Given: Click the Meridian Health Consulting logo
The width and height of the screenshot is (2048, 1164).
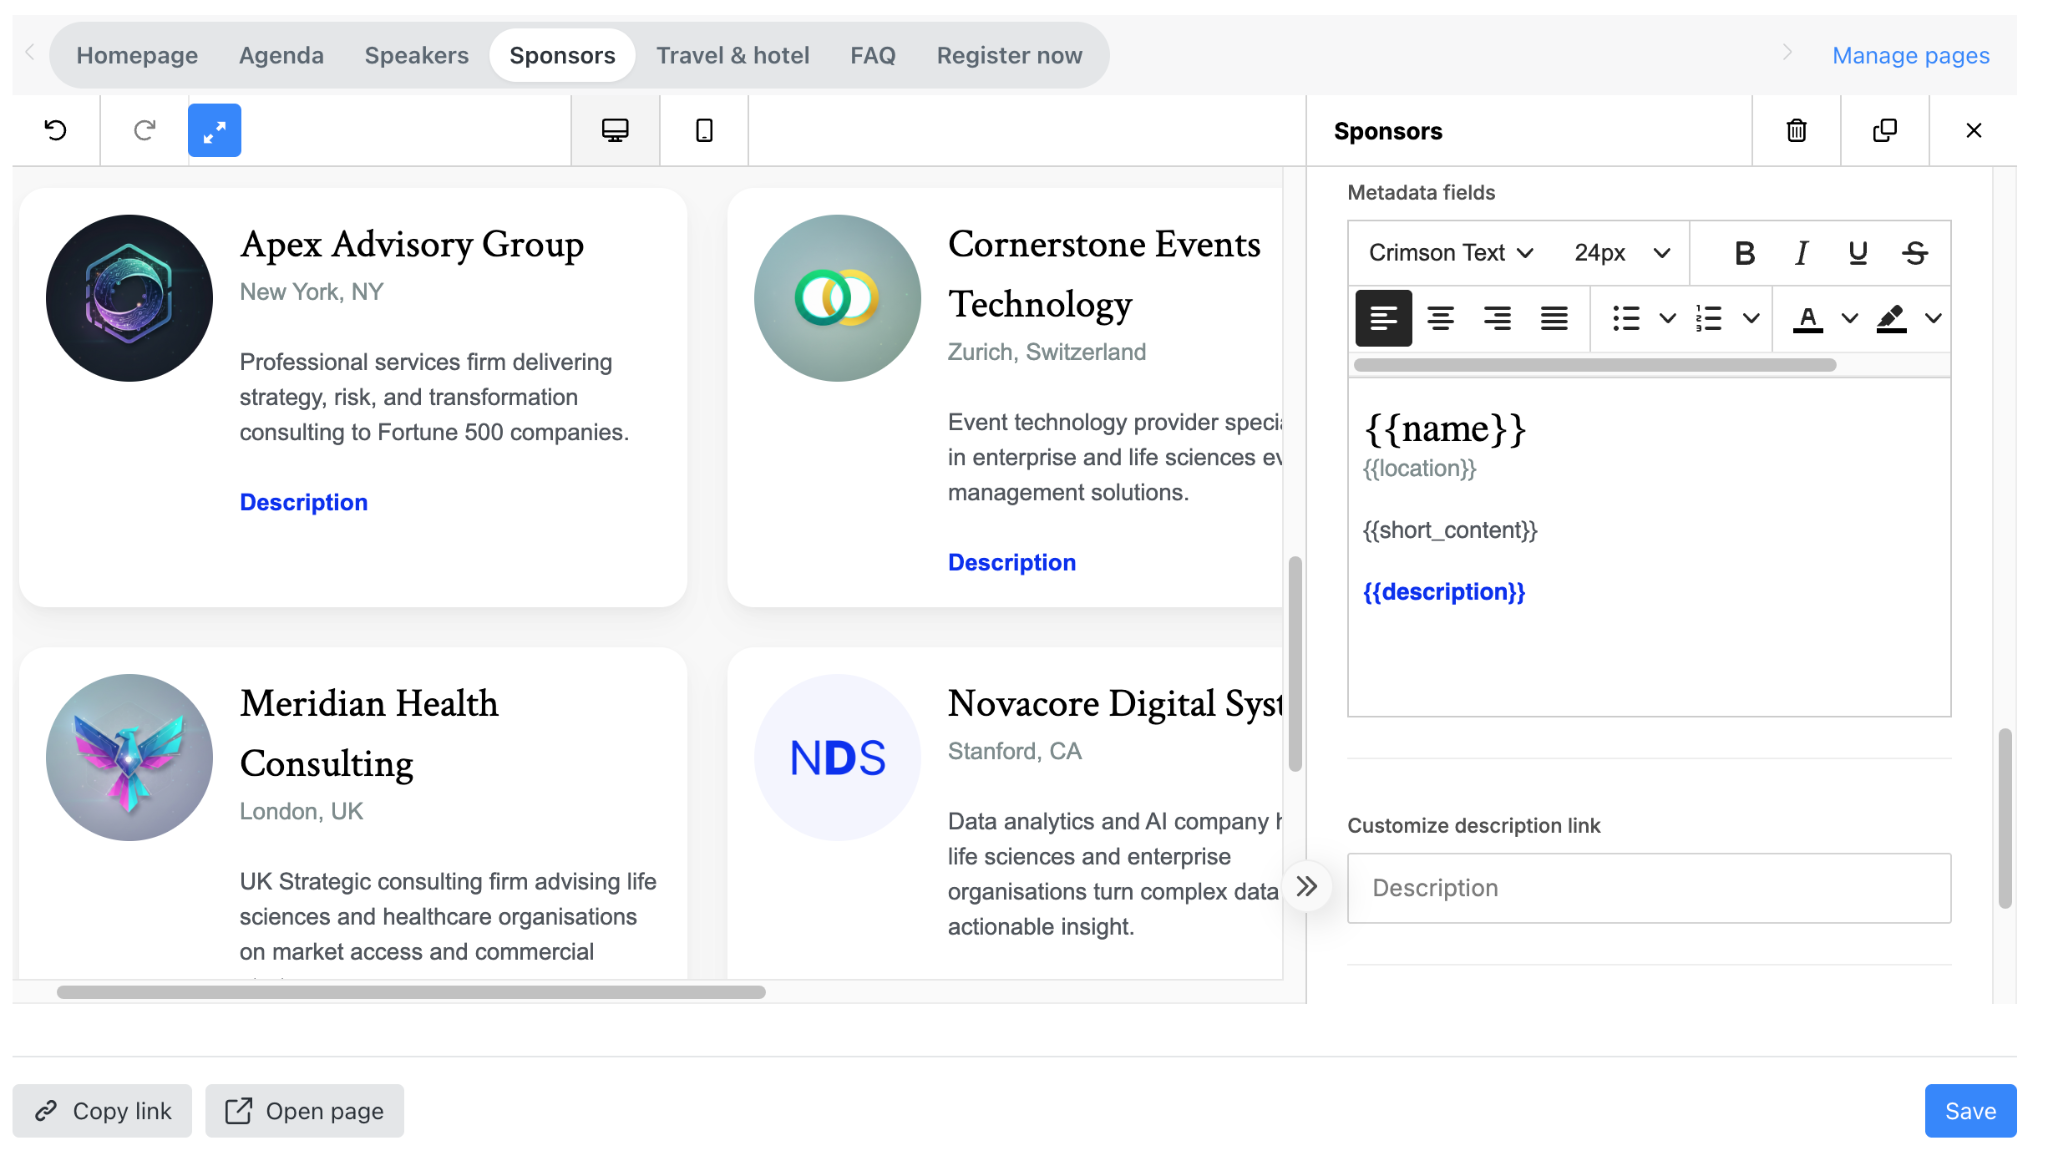Looking at the screenshot, I should click(129, 757).
